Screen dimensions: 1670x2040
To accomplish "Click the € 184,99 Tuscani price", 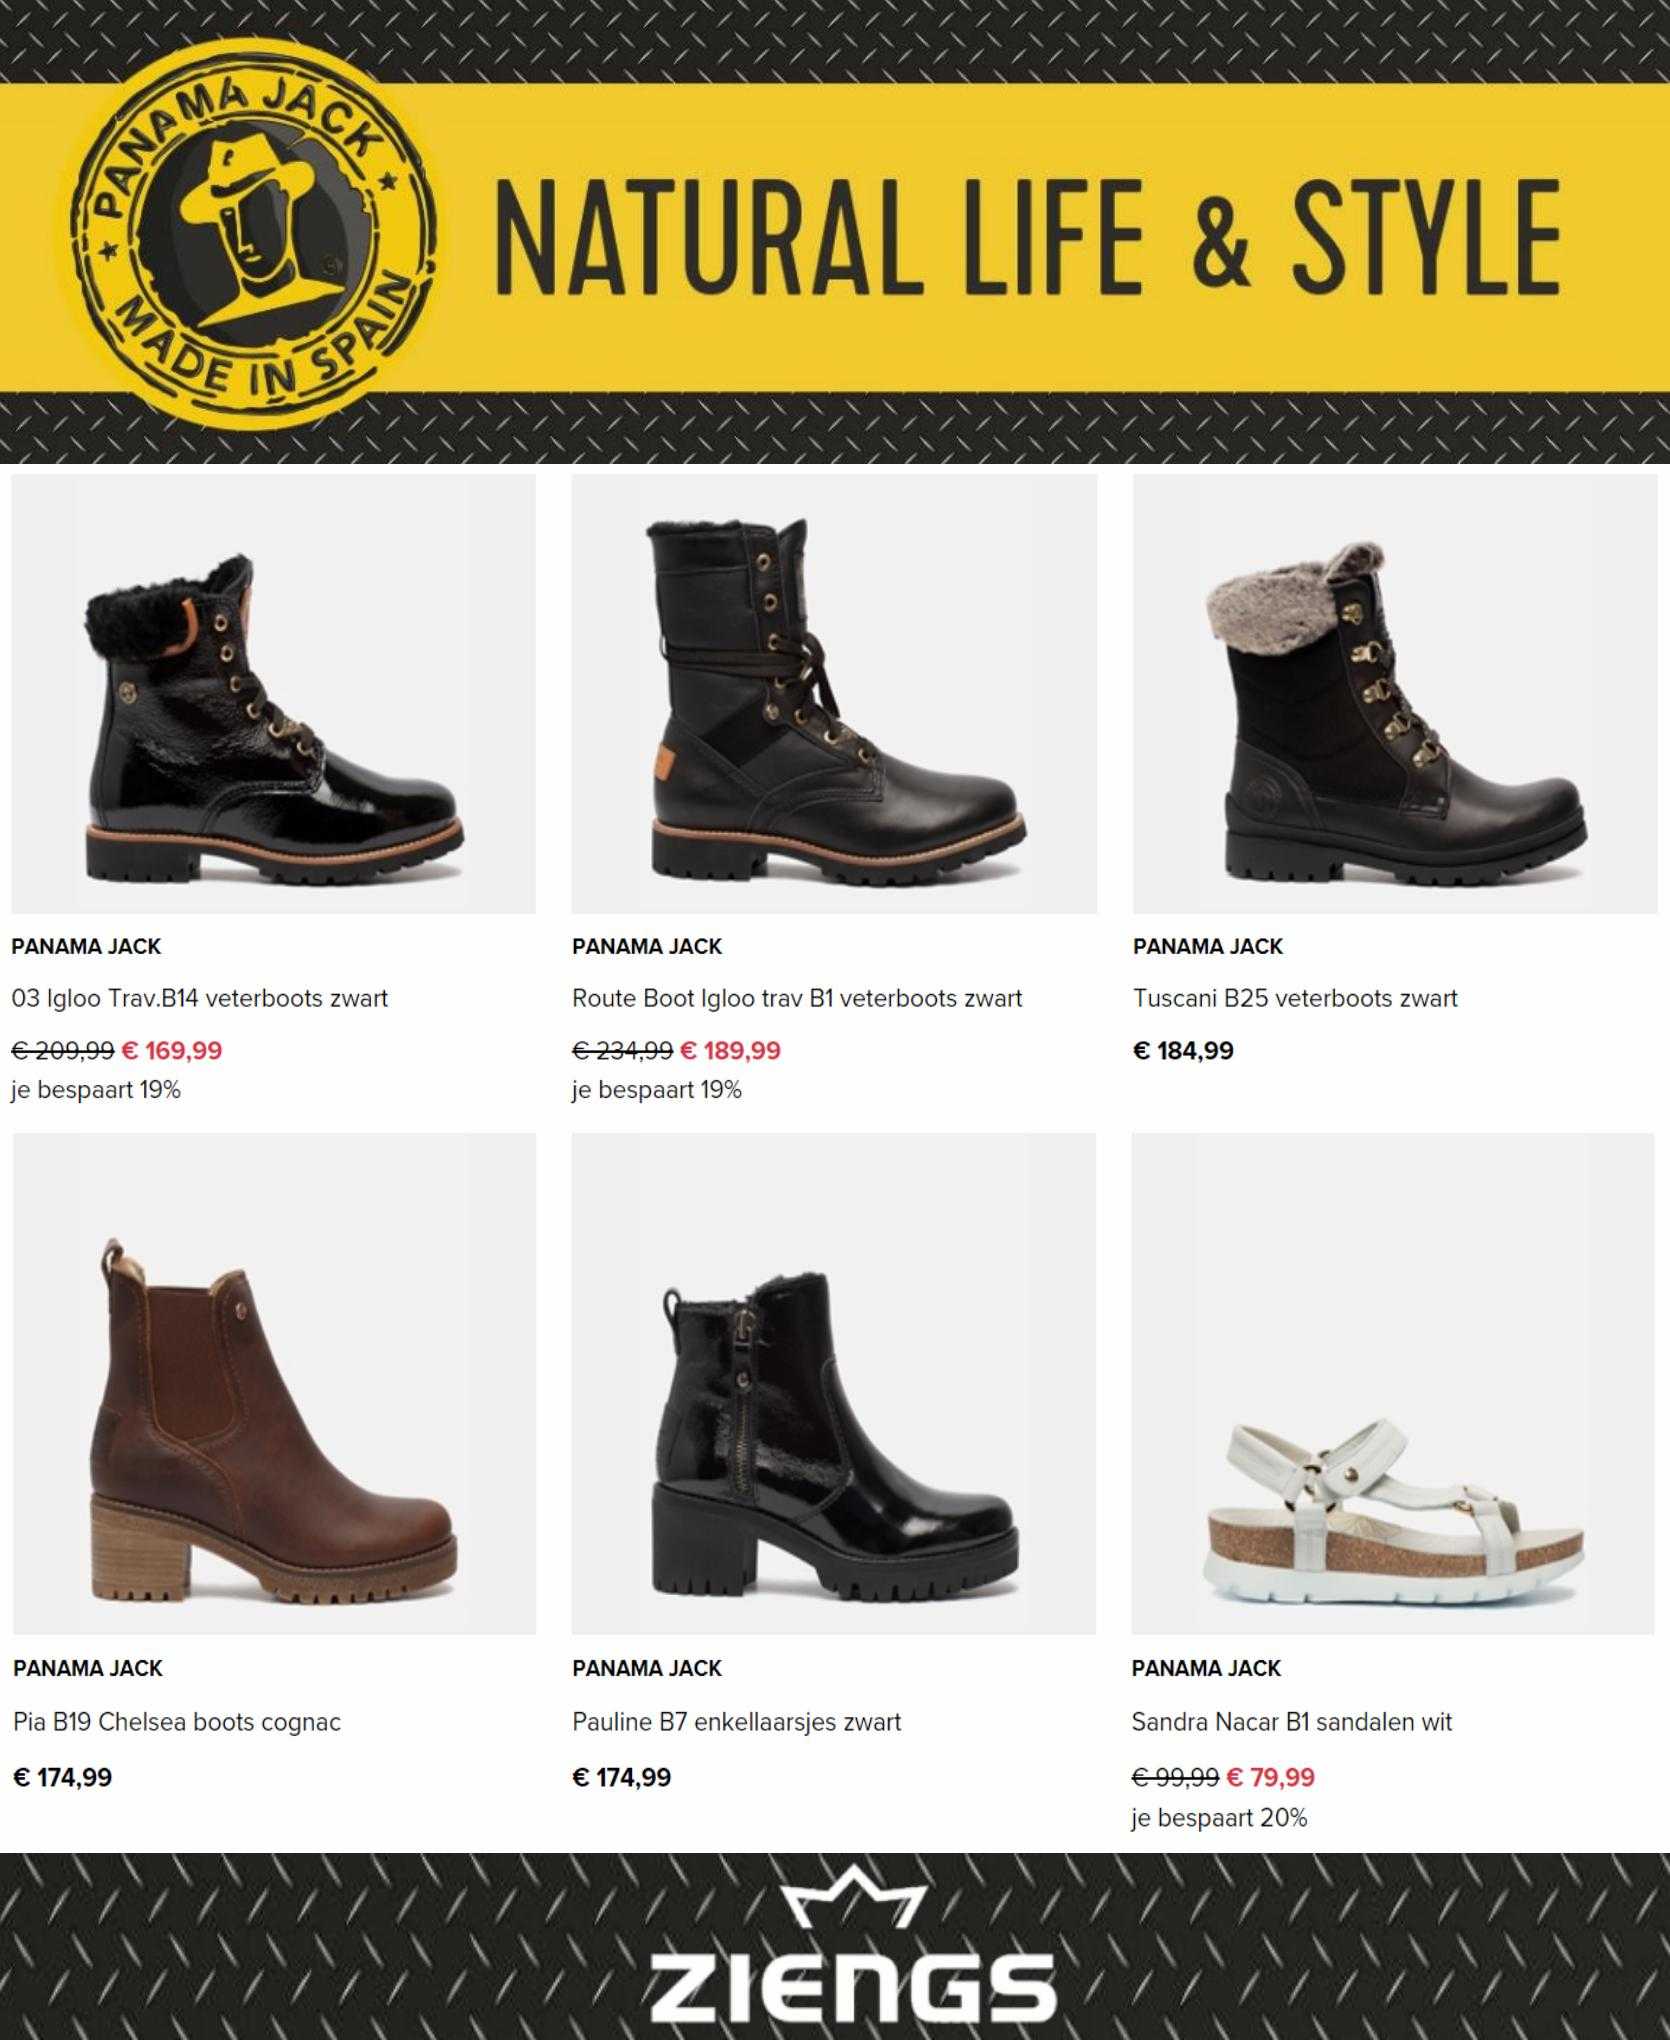I will 1183,1050.
